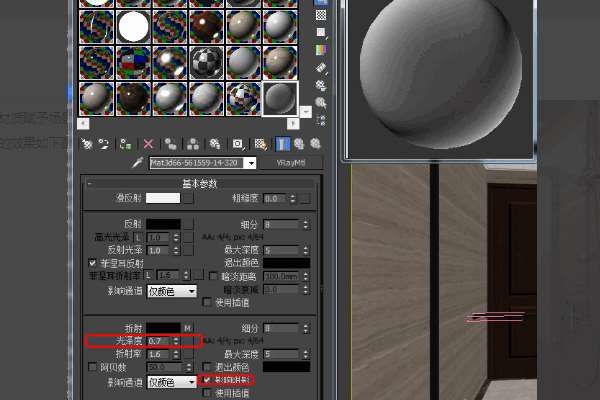Toggle the 菲涅耳反射 checkbox
This screenshot has height=400, width=600.
tap(92, 263)
